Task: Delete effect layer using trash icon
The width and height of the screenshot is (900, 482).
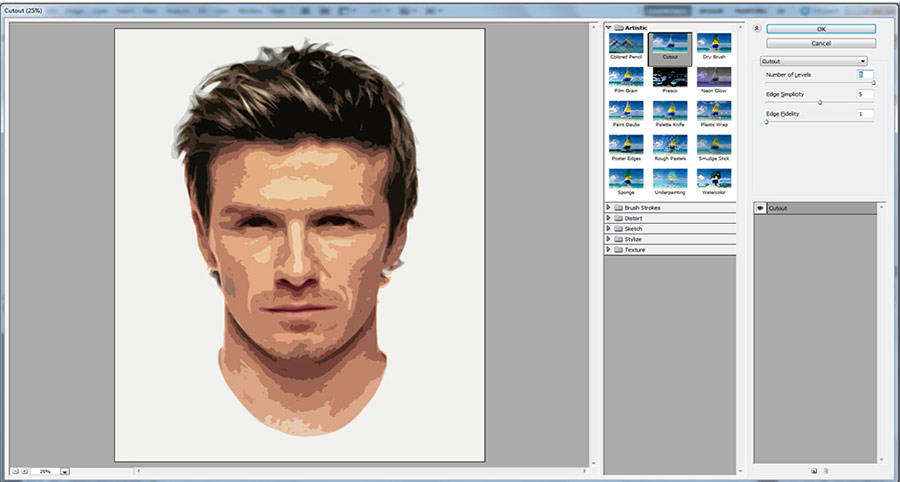Action: point(826,470)
